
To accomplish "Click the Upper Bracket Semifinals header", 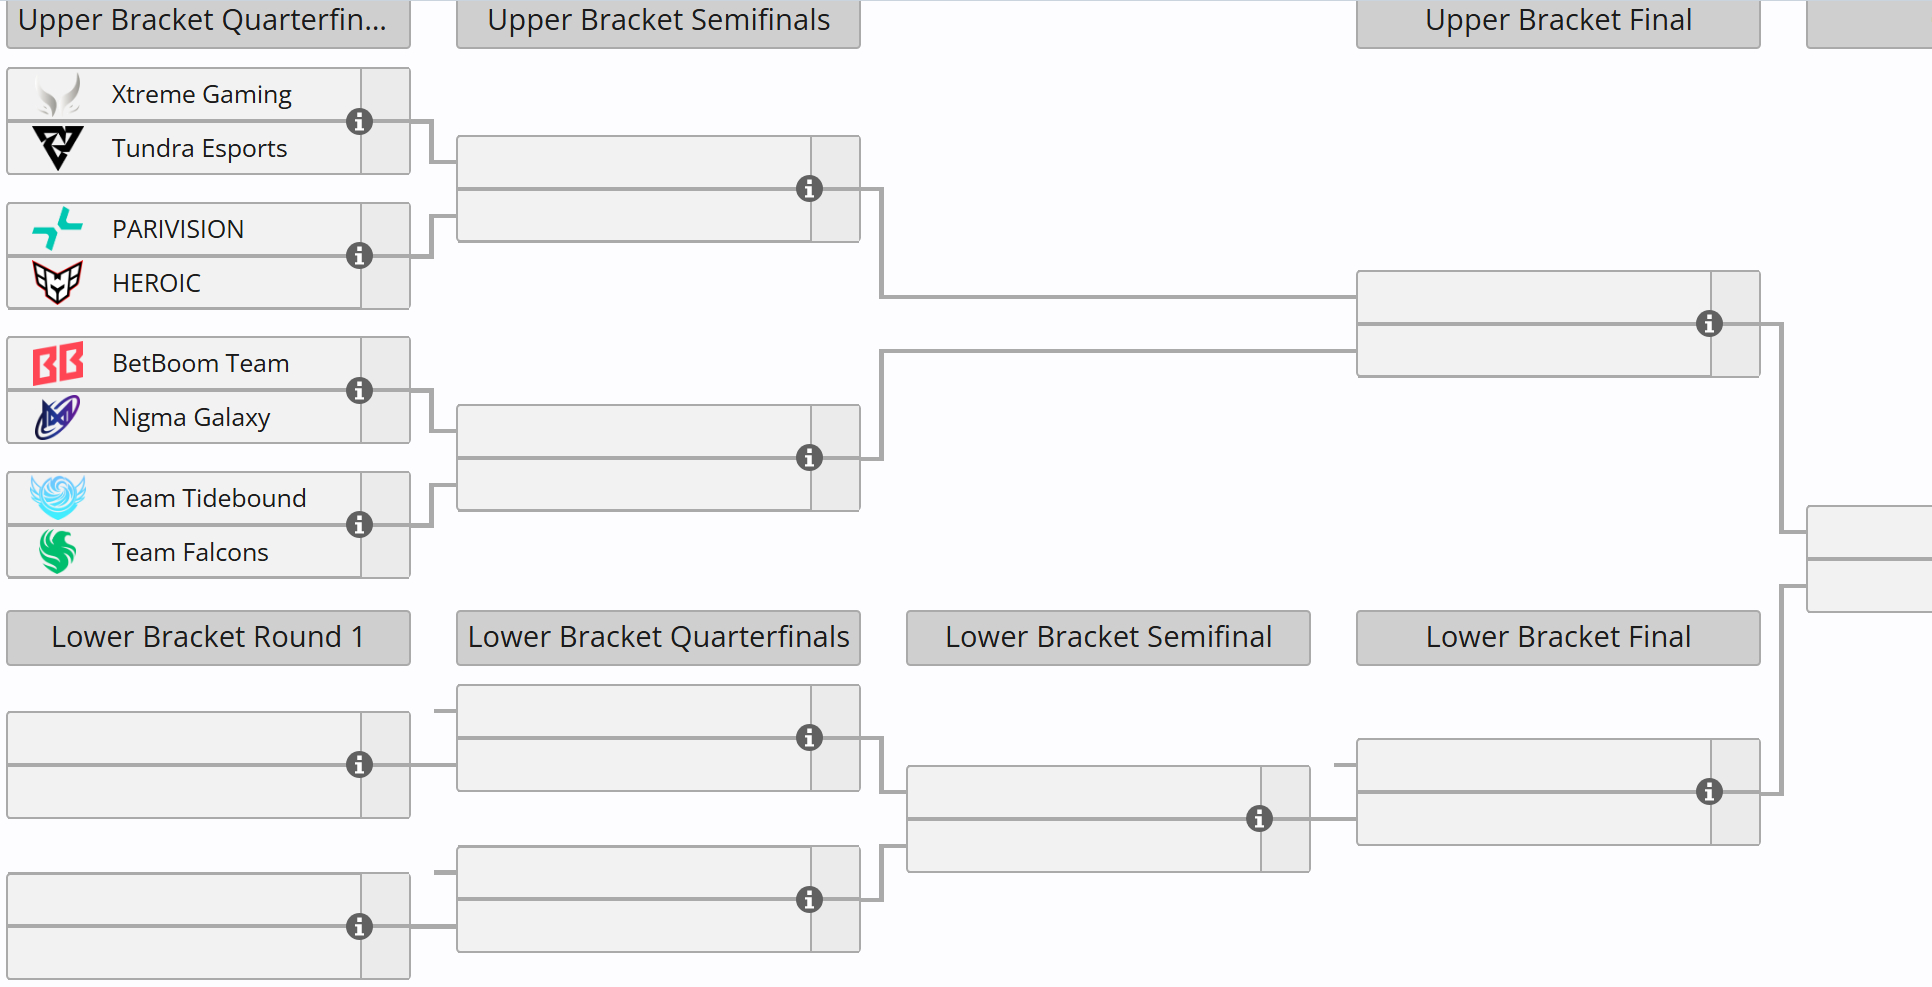I will pos(658,22).
